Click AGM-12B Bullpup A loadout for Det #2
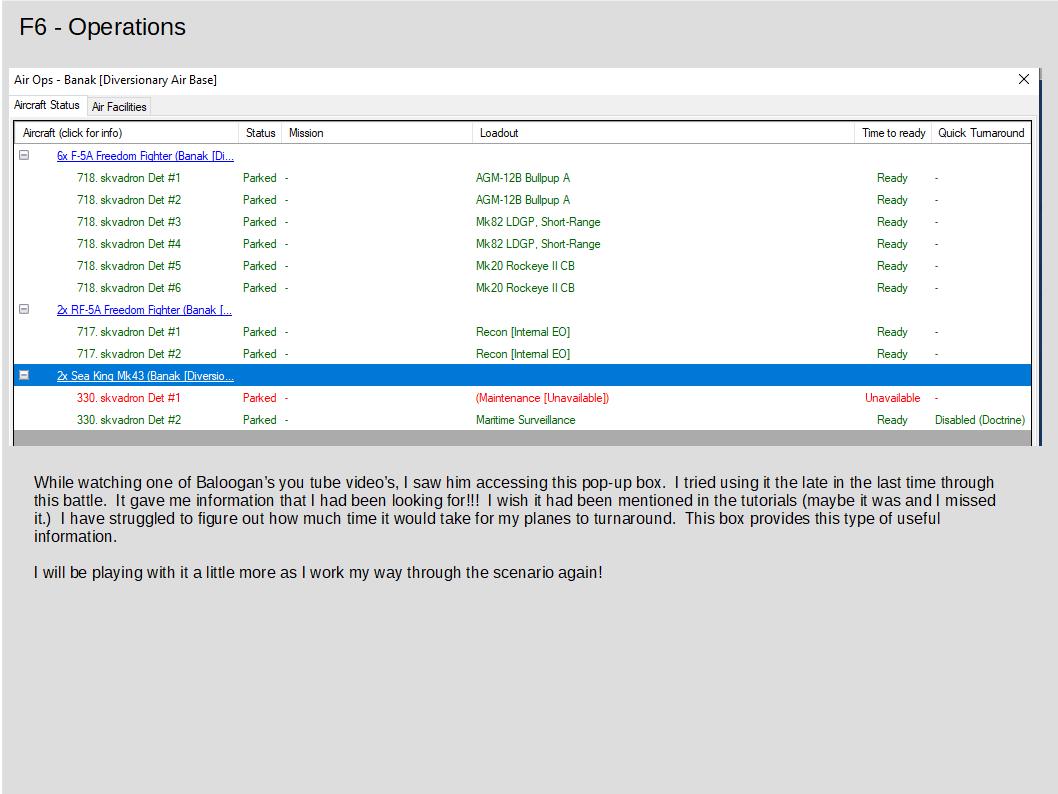Screen dimensions: 1058x794 click(x=523, y=200)
